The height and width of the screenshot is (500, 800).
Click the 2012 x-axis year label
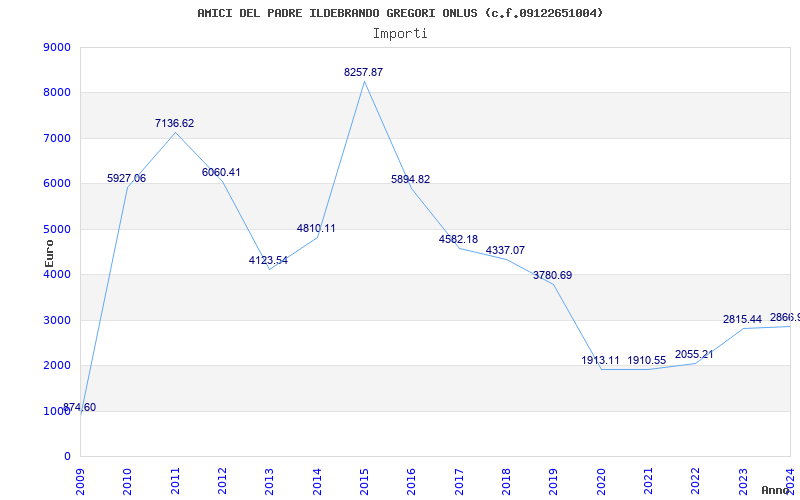pos(222,482)
